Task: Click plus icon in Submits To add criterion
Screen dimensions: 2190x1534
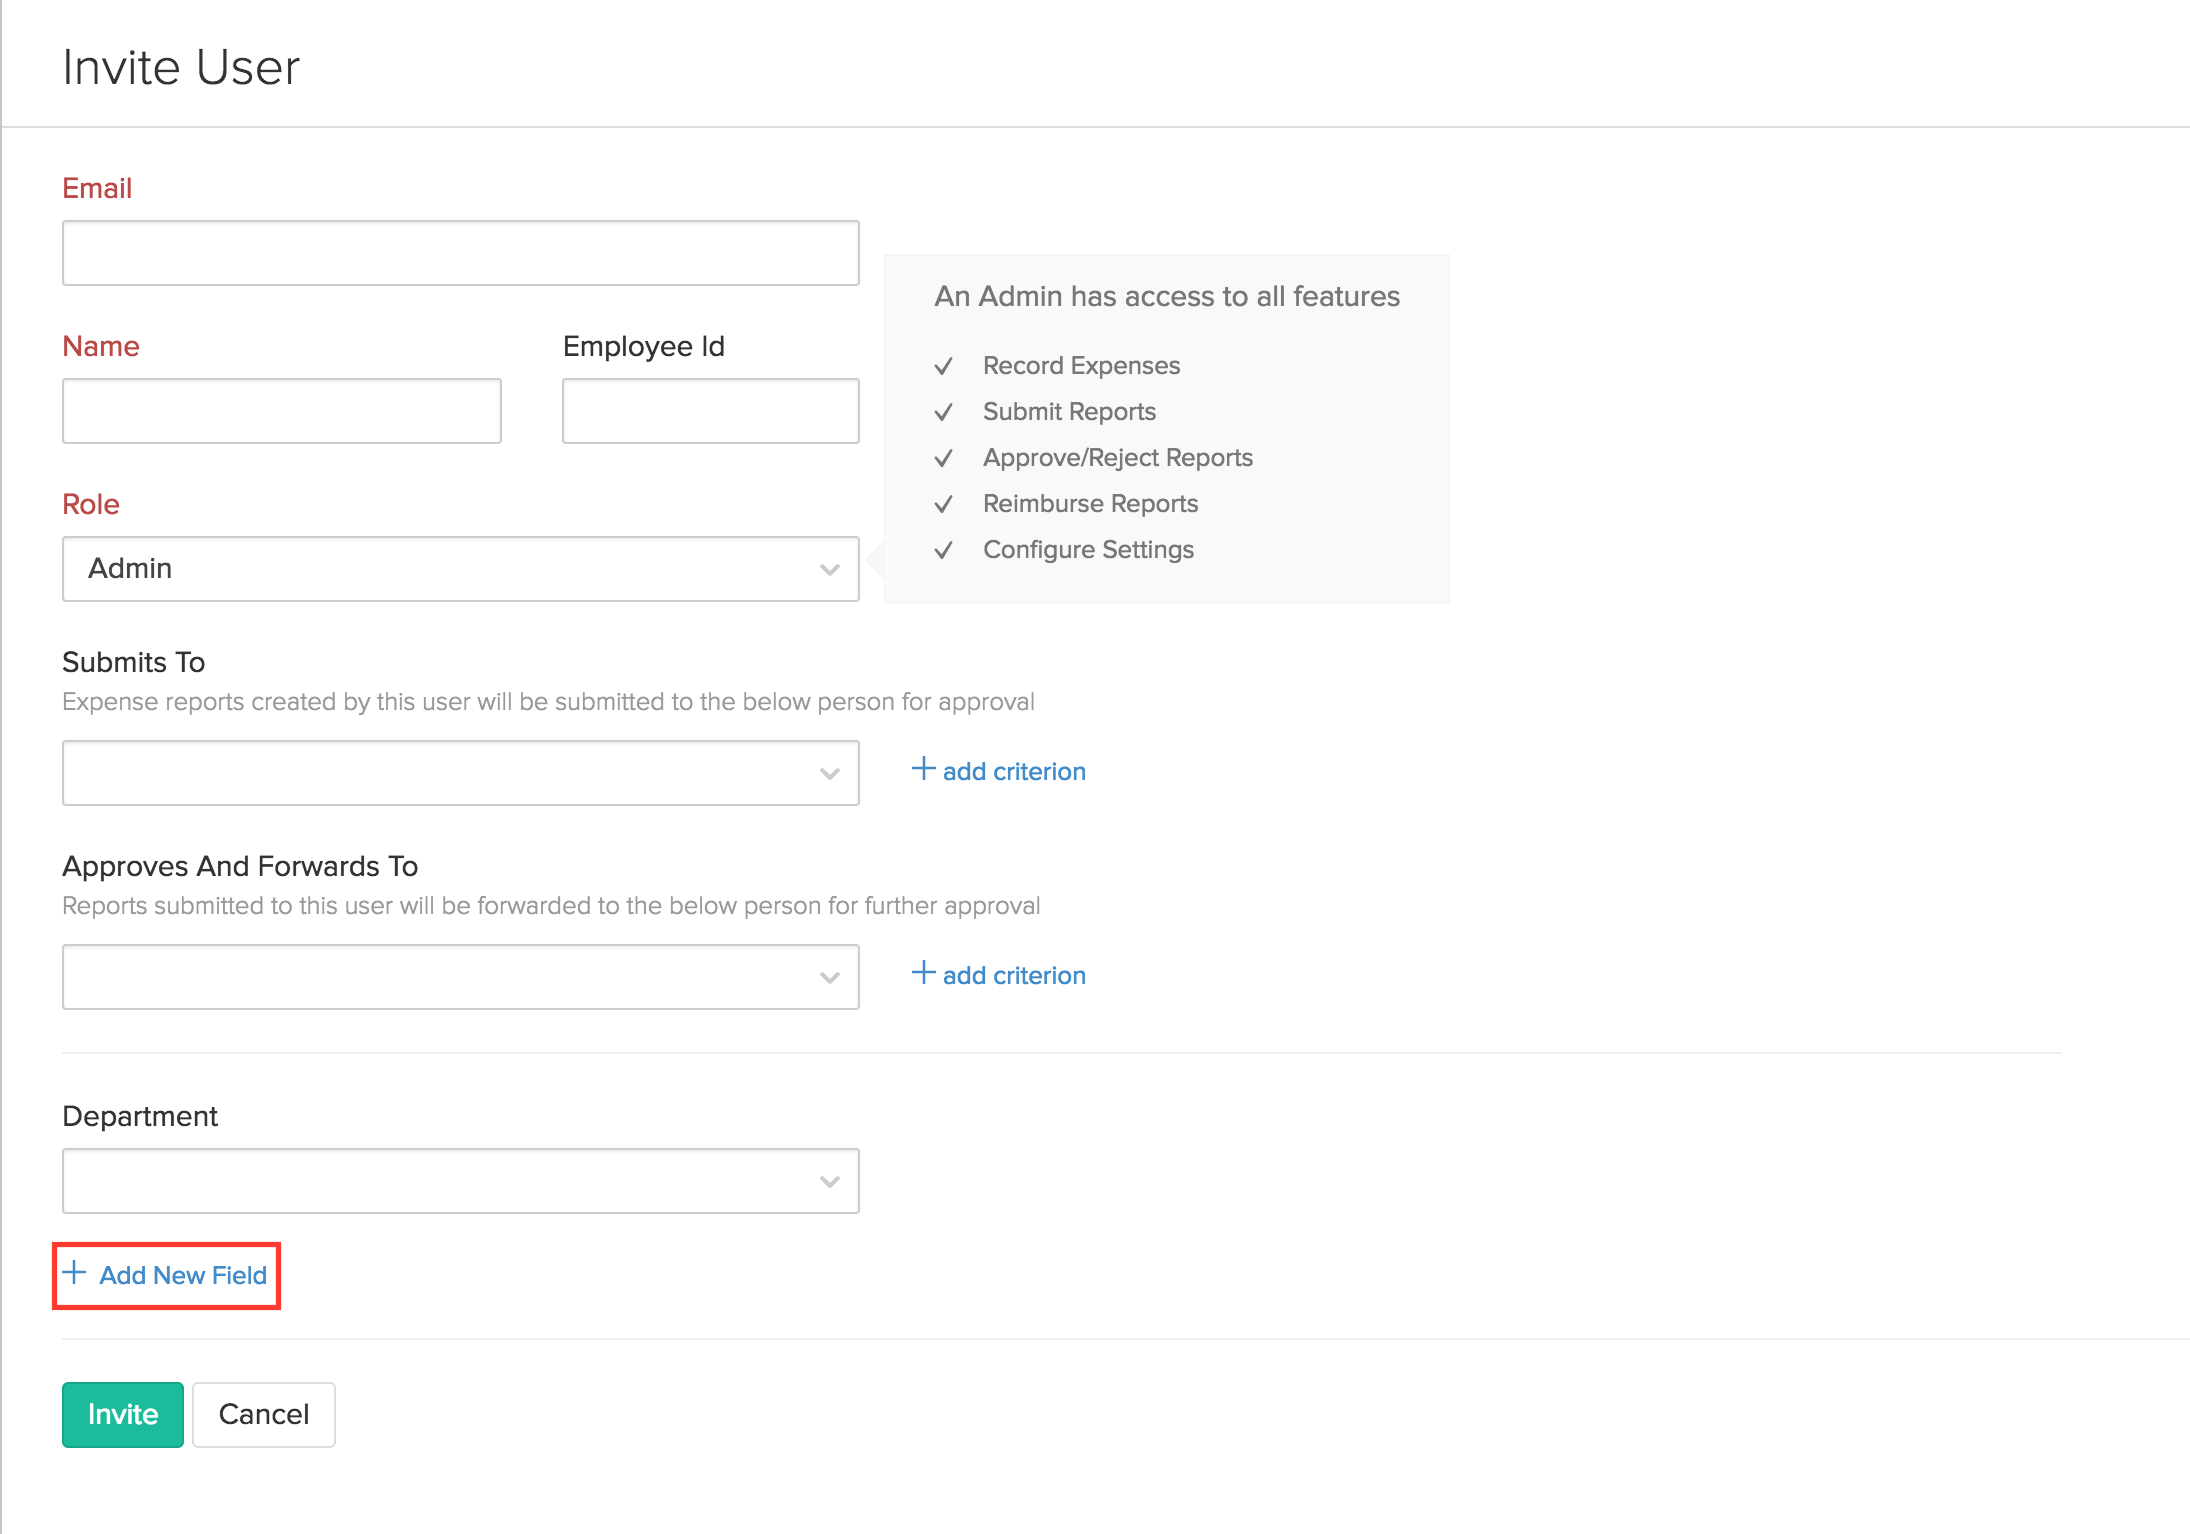Action: click(x=923, y=769)
